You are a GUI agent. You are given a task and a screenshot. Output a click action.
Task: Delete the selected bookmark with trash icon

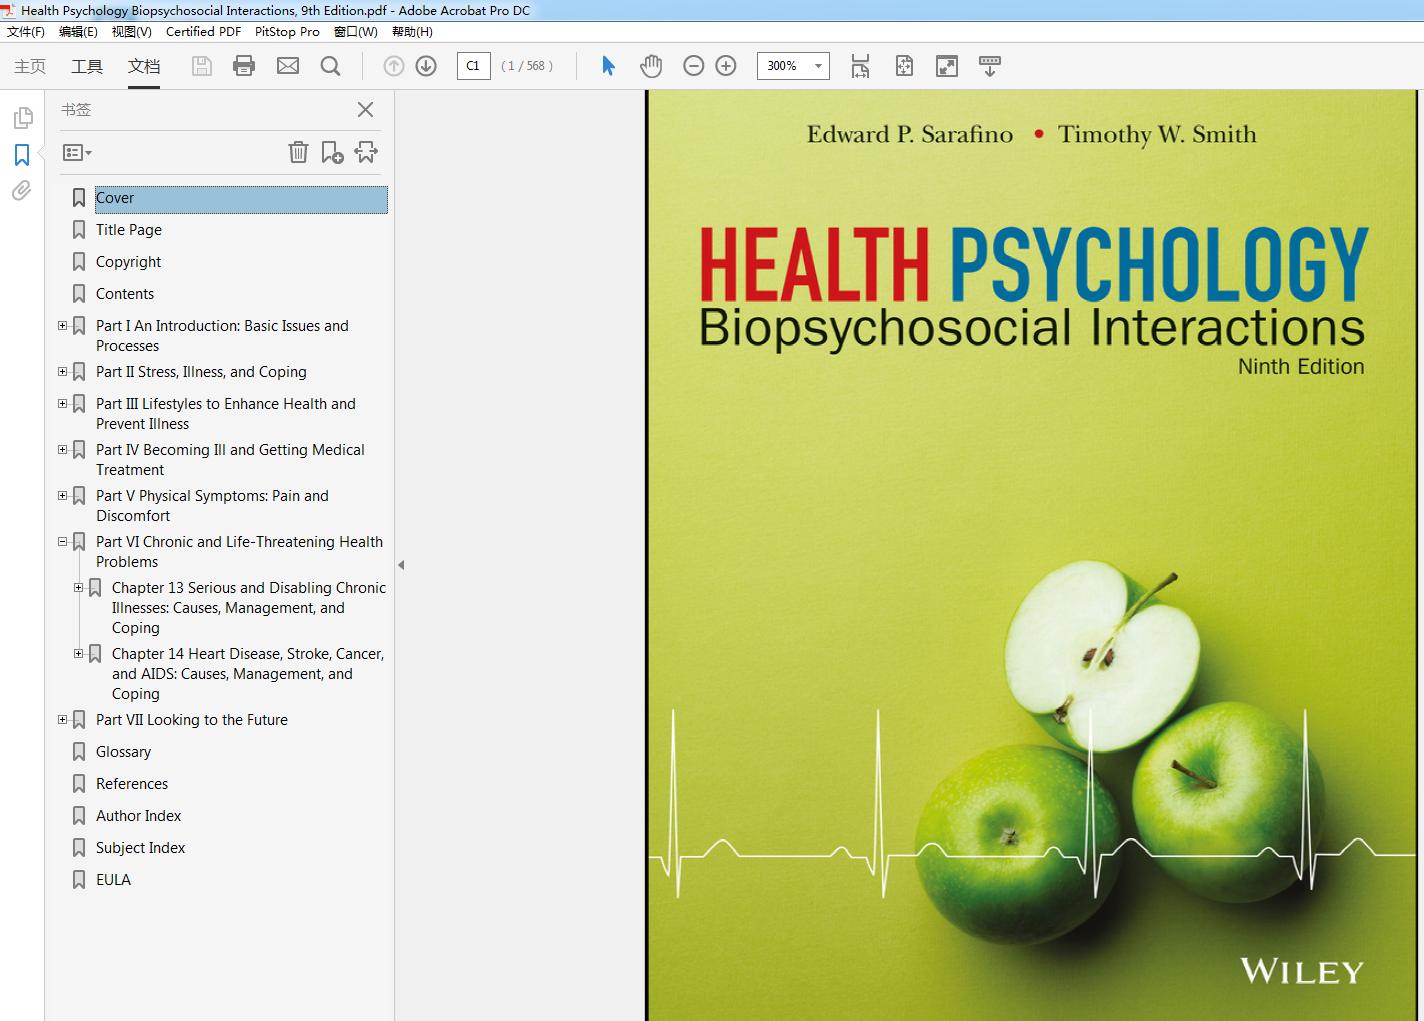pyautogui.click(x=298, y=152)
